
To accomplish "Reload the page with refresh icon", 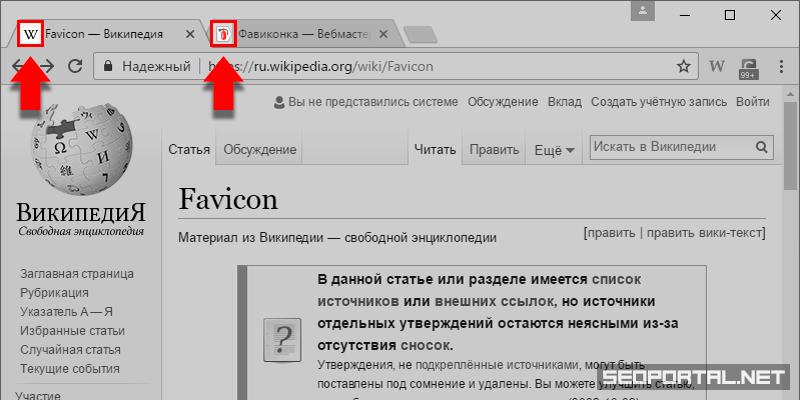I will pyautogui.click(x=74, y=67).
